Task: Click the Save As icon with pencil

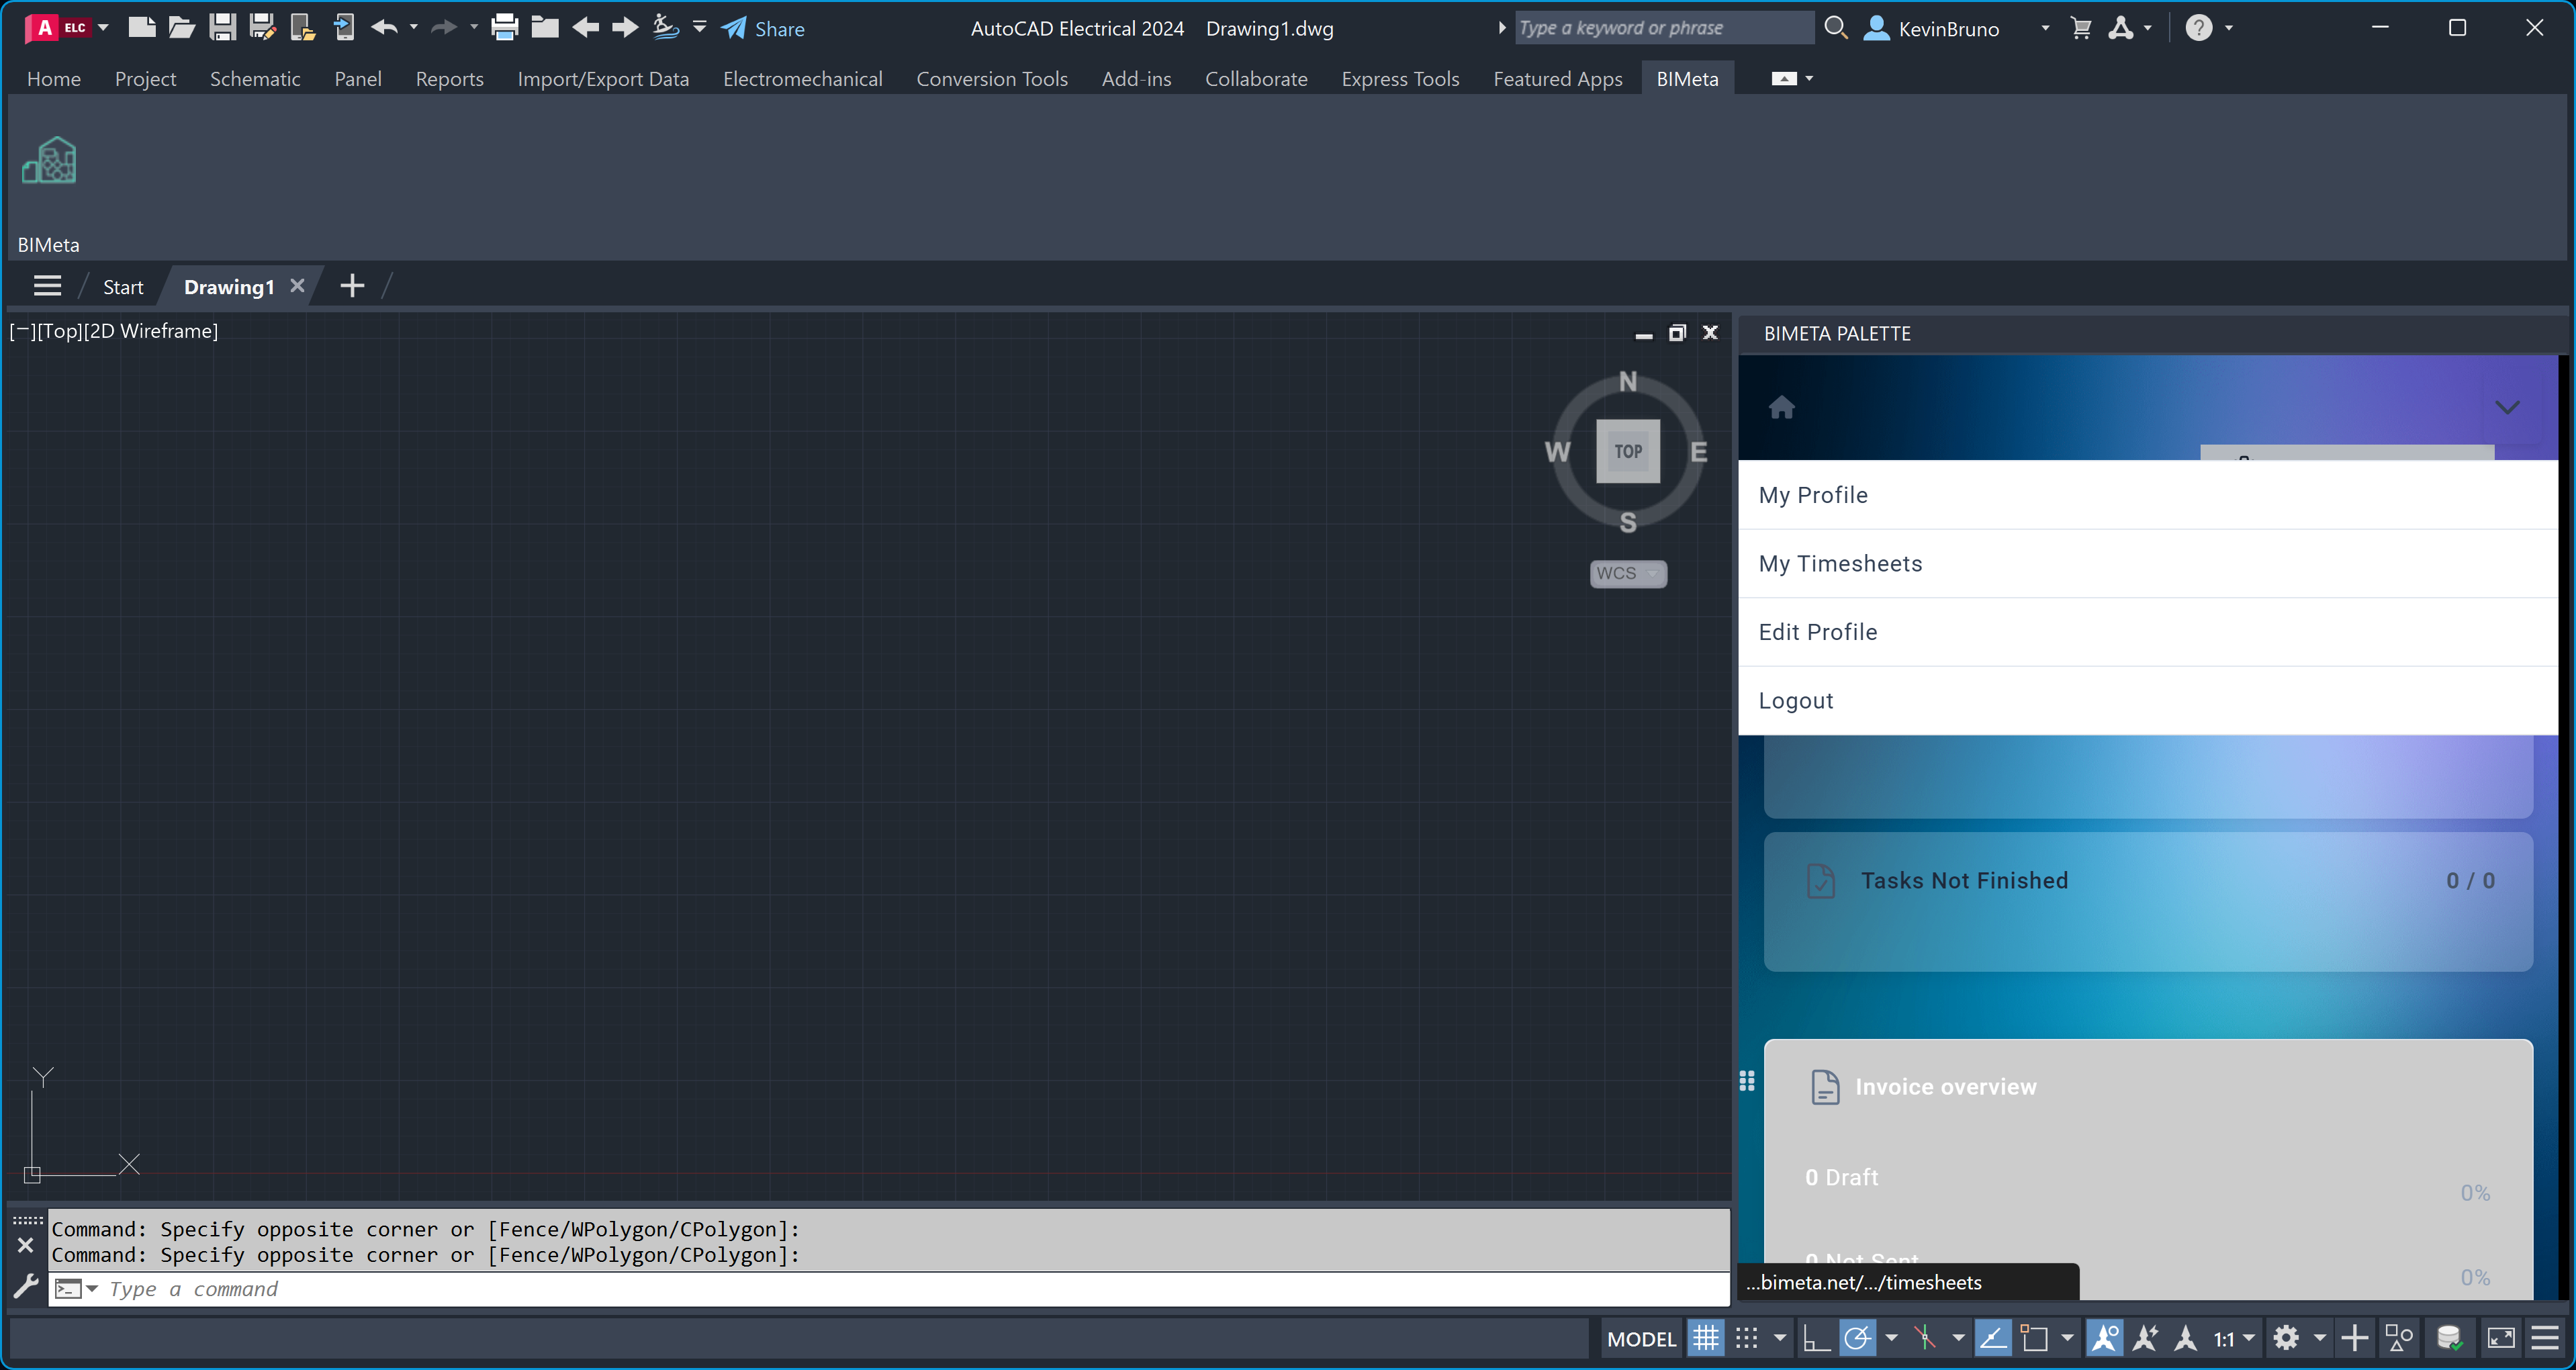Action: (262, 28)
